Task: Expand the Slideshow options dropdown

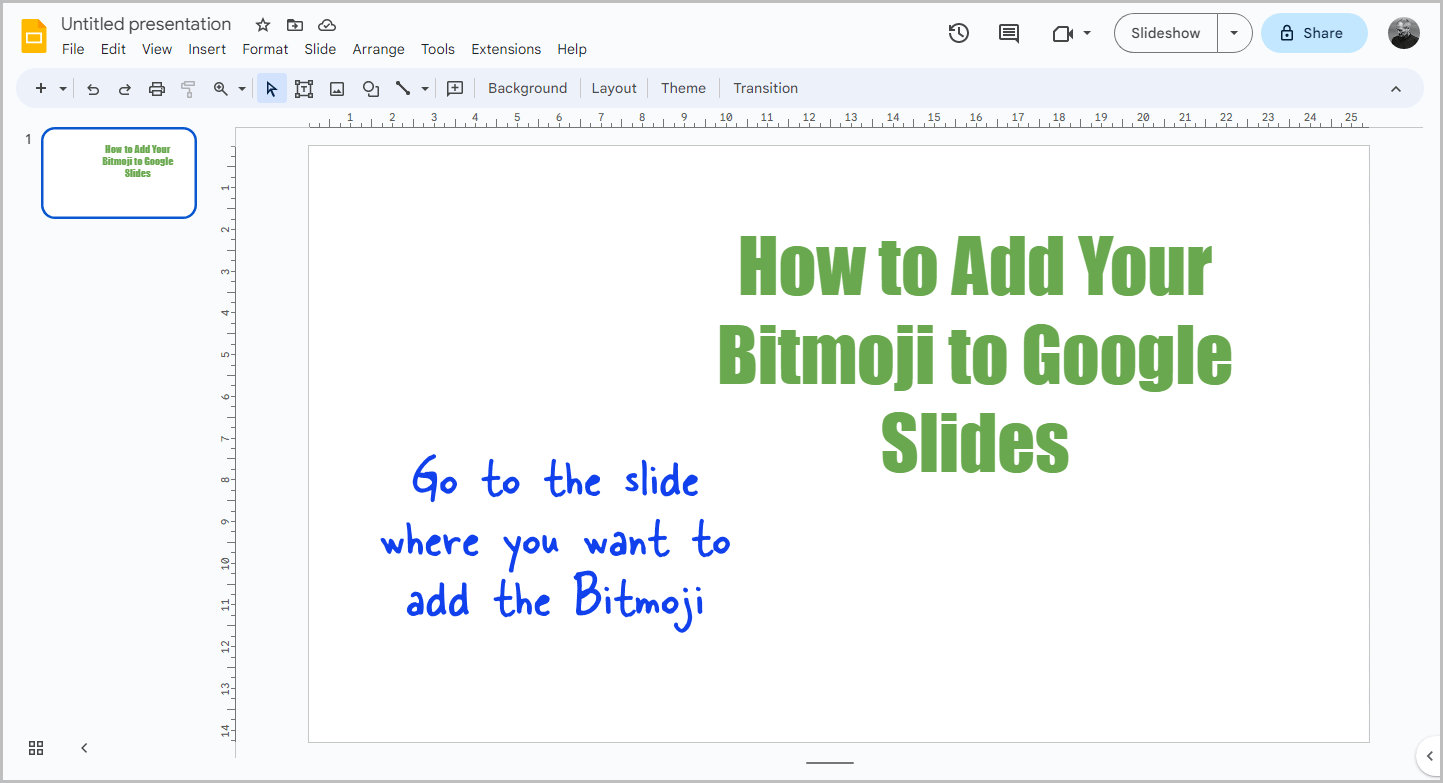Action: pyautogui.click(x=1234, y=32)
